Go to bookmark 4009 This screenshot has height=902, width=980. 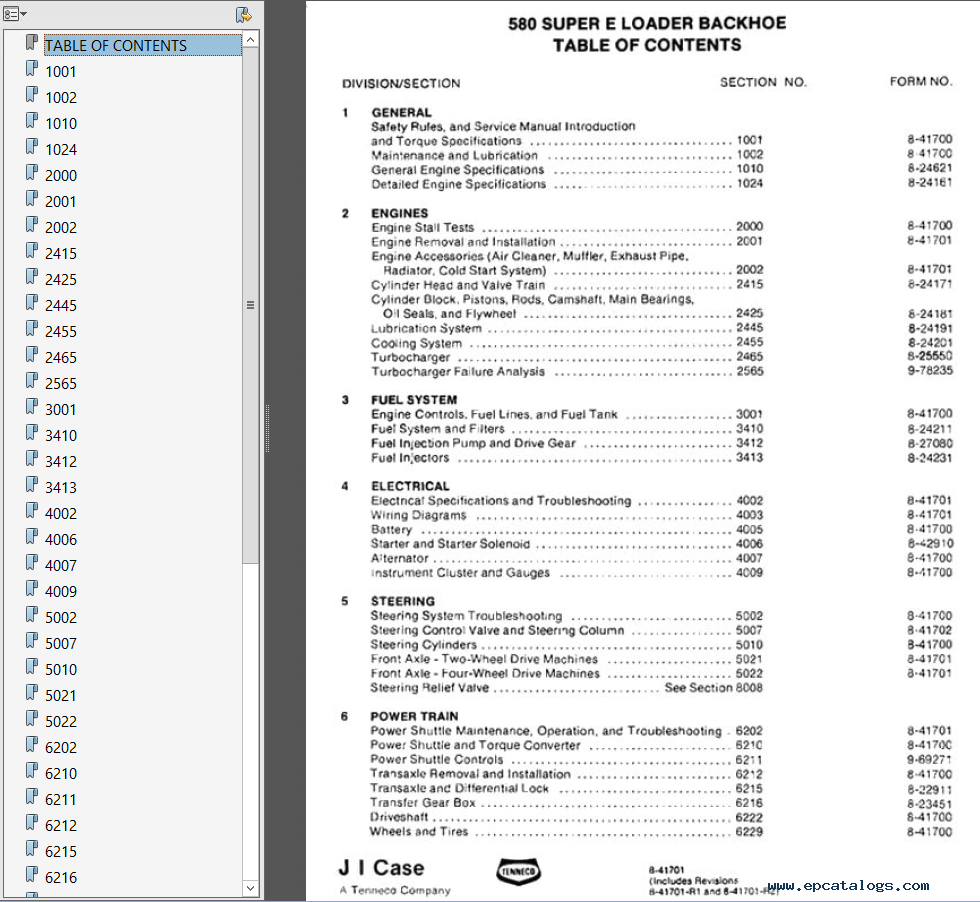61,591
